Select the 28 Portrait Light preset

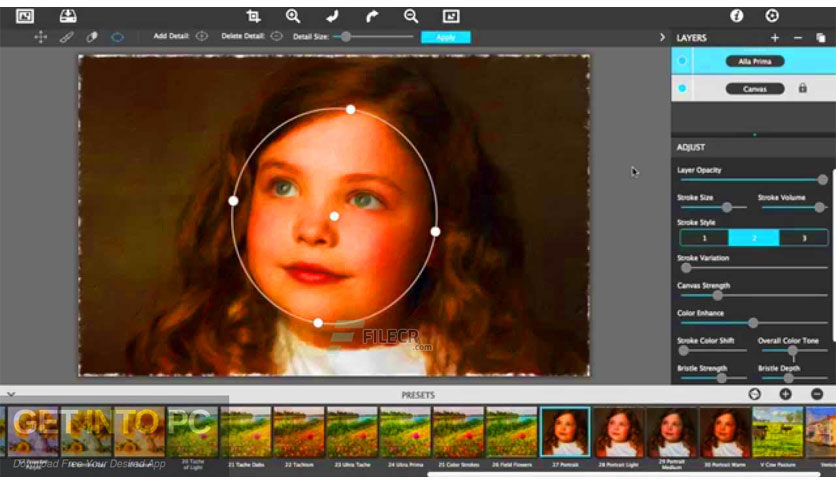tap(618, 432)
